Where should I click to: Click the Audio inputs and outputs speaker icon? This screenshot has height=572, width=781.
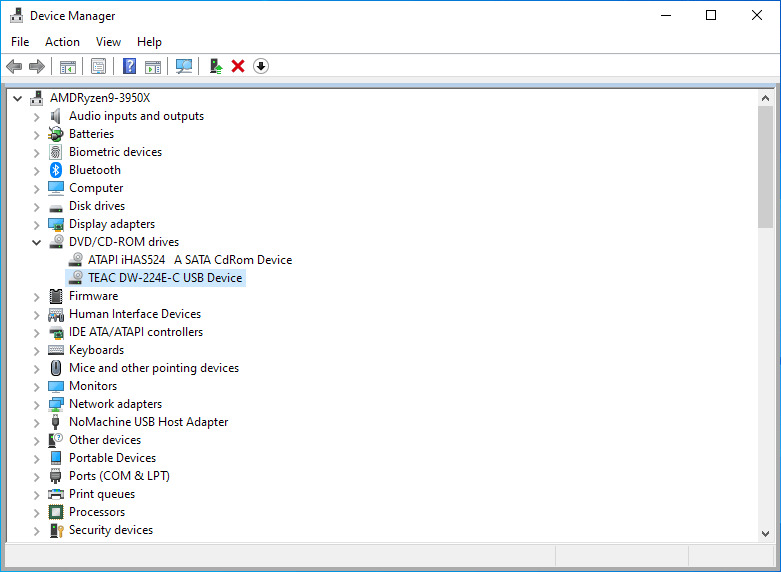[x=56, y=116]
